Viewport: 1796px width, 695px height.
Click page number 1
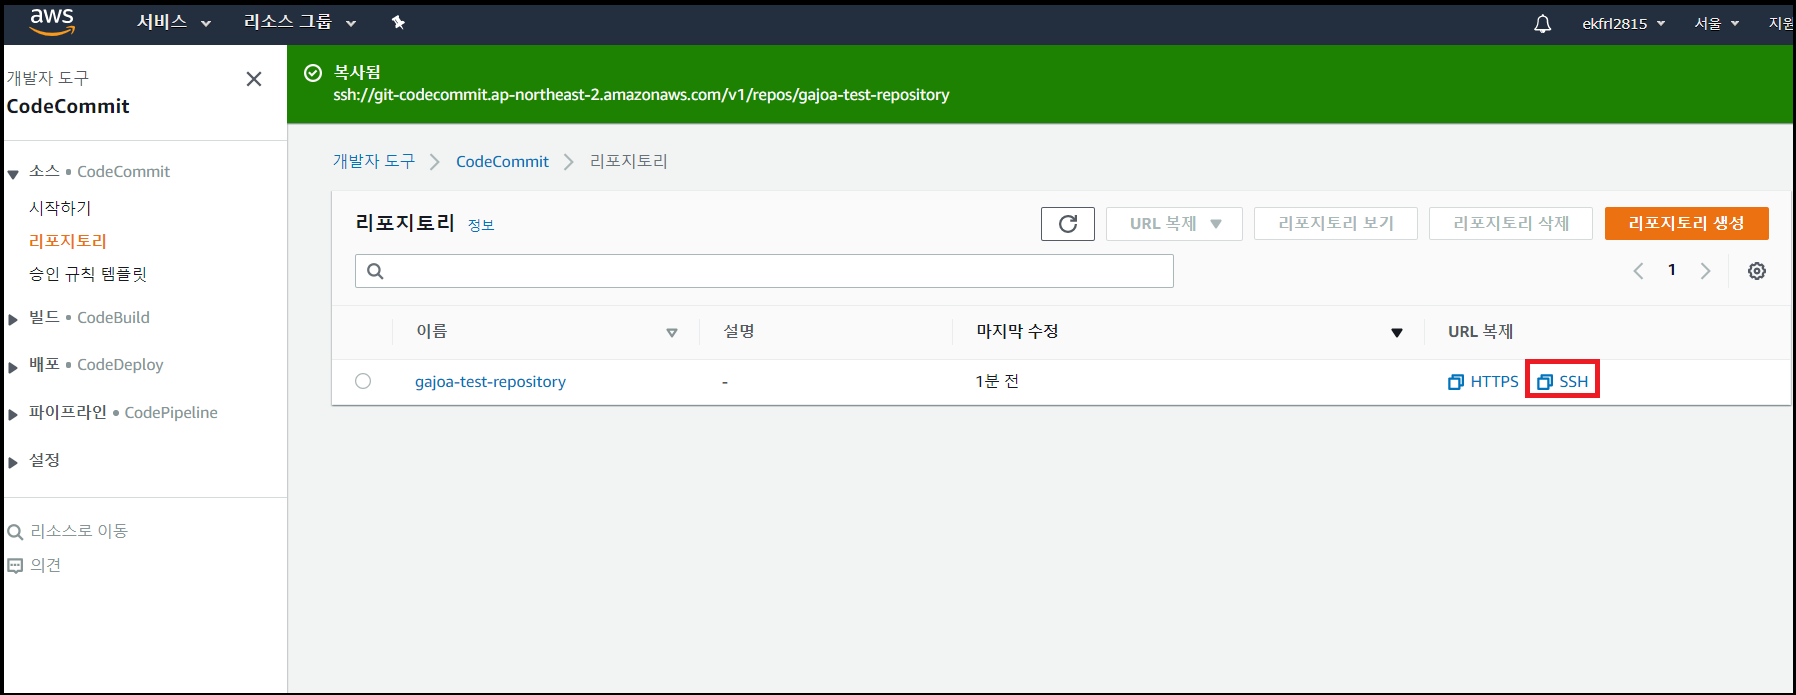point(1672,270)
